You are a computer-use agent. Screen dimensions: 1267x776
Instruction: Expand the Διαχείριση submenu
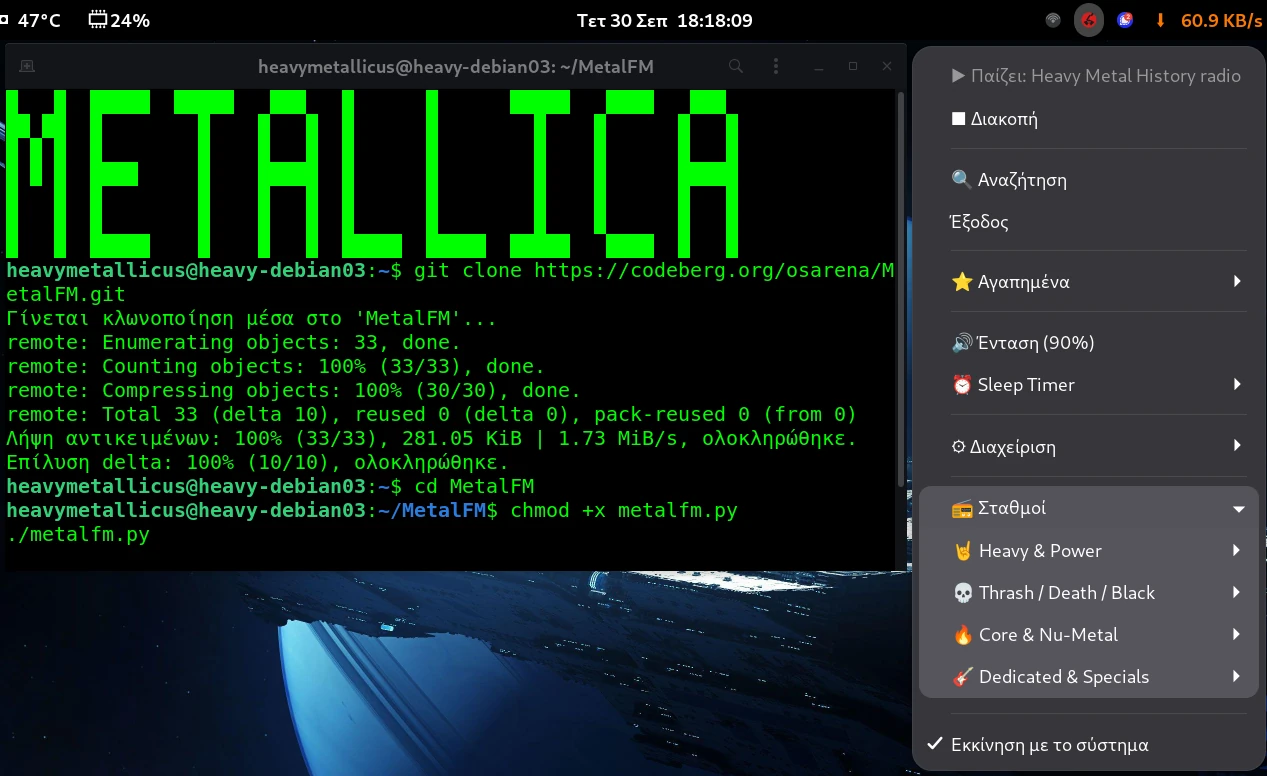(1089, 447)
